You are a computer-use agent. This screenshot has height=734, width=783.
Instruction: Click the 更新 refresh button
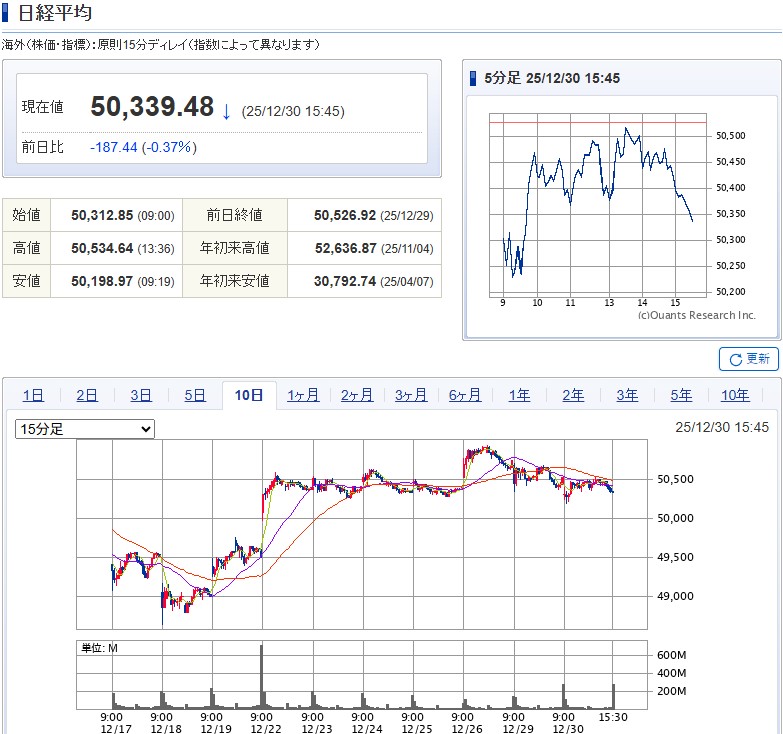pyautogui.click(x=748, y=359)
